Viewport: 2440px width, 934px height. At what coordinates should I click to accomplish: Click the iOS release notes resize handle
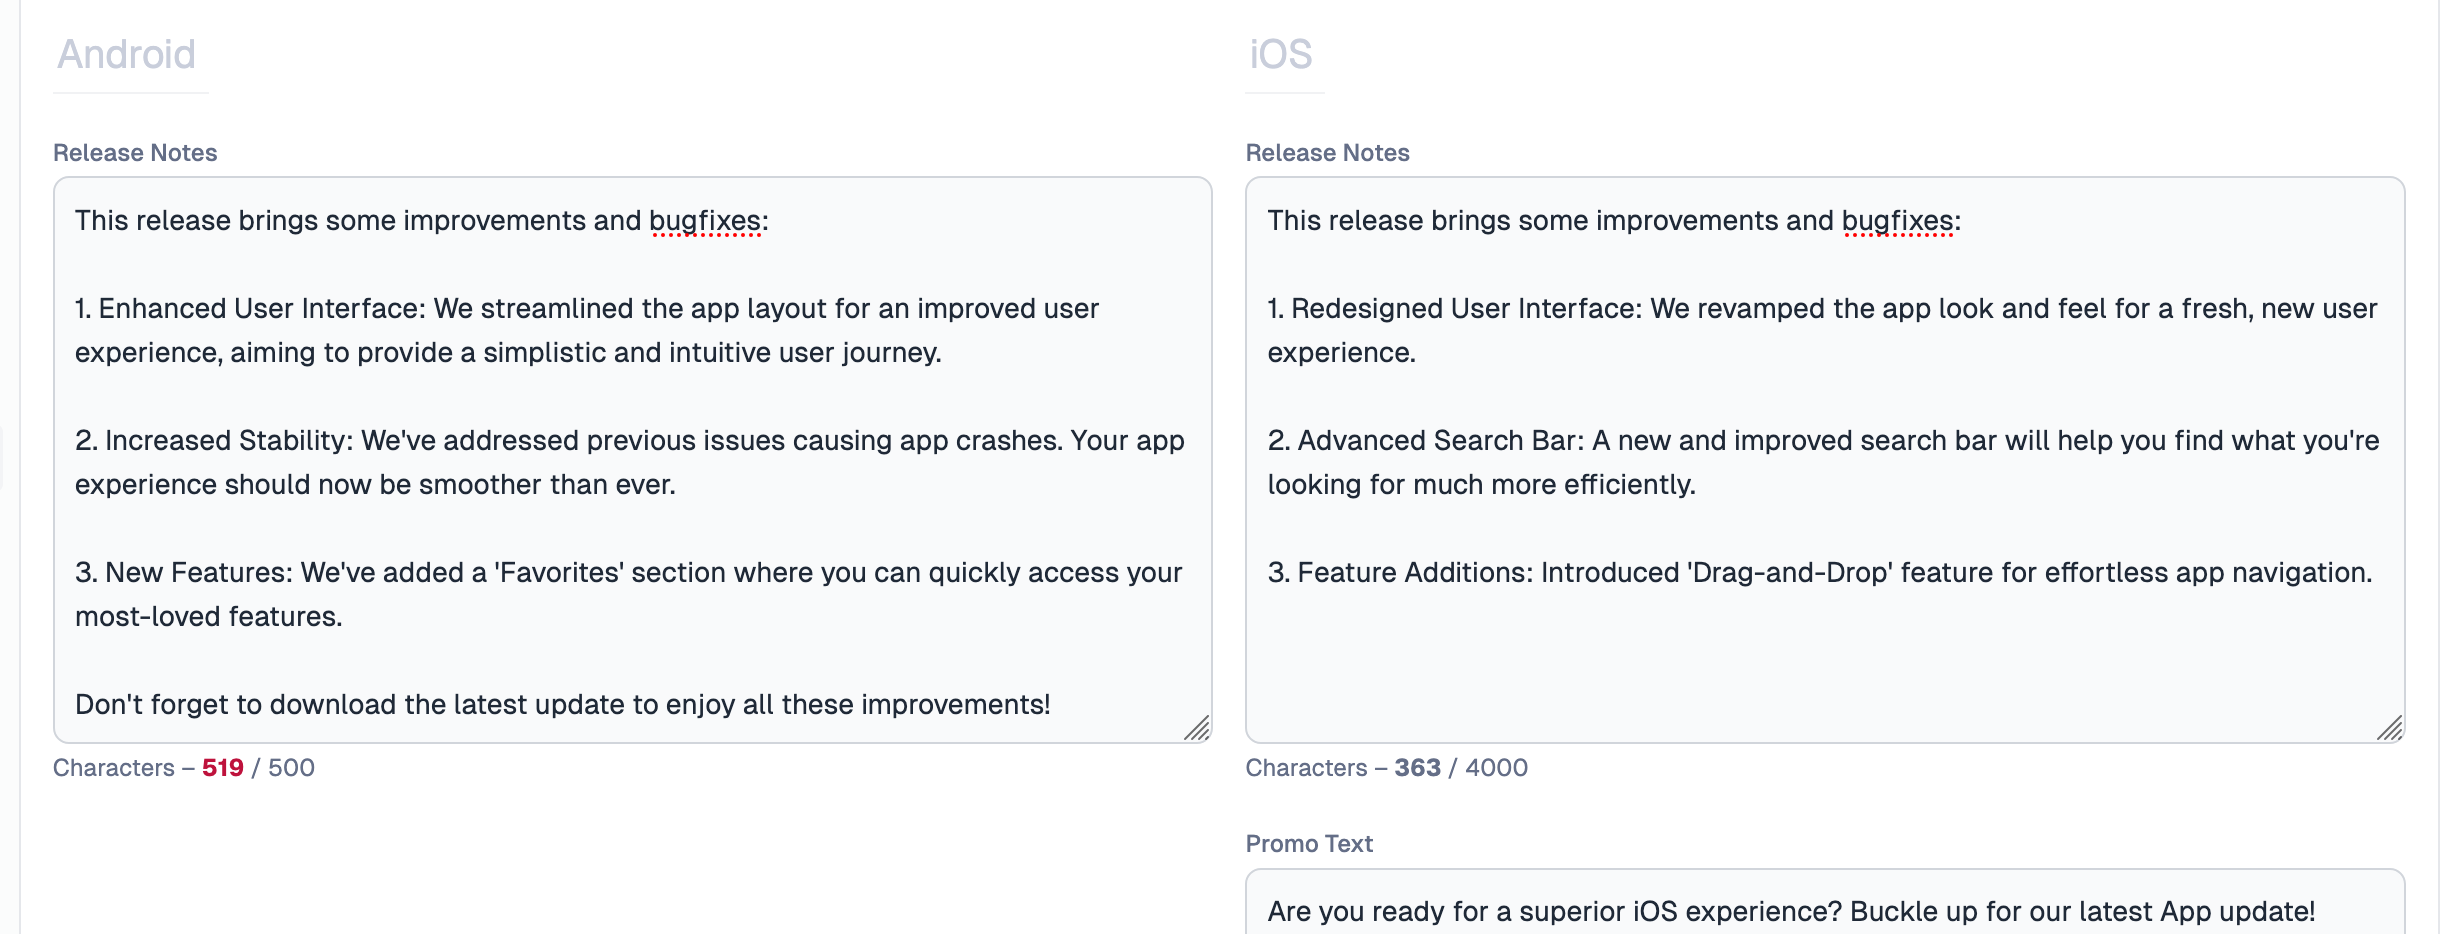click(x=2390, y=728)
